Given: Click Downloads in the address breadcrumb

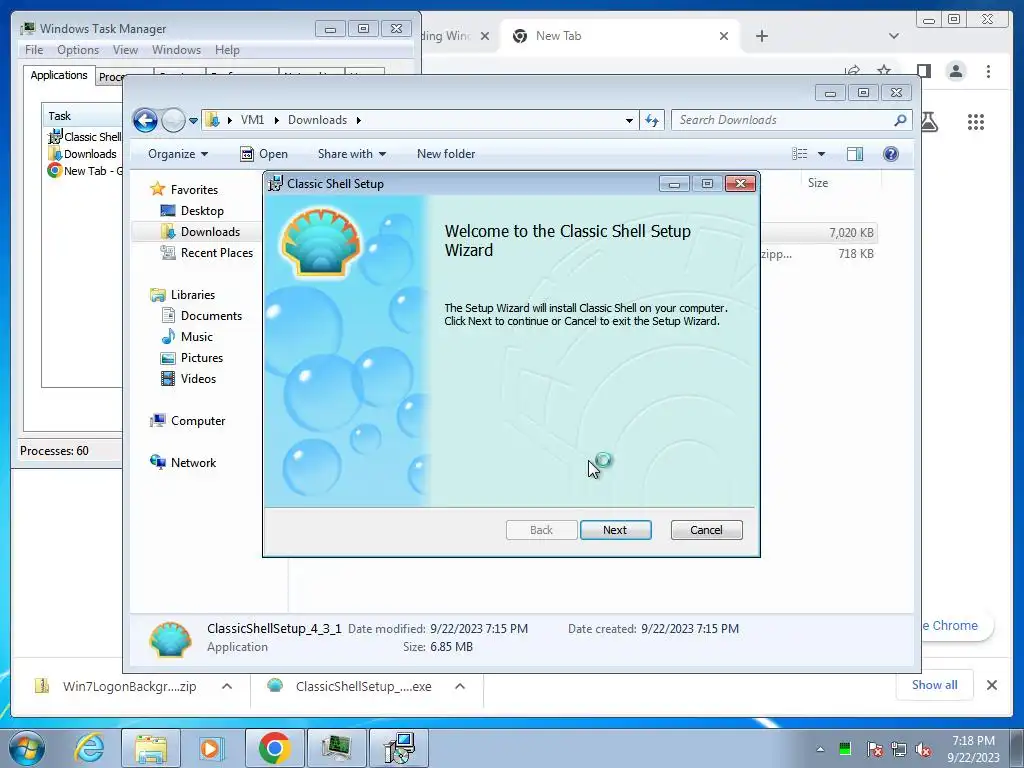Looking at the screenshot, I should (317, 120).
